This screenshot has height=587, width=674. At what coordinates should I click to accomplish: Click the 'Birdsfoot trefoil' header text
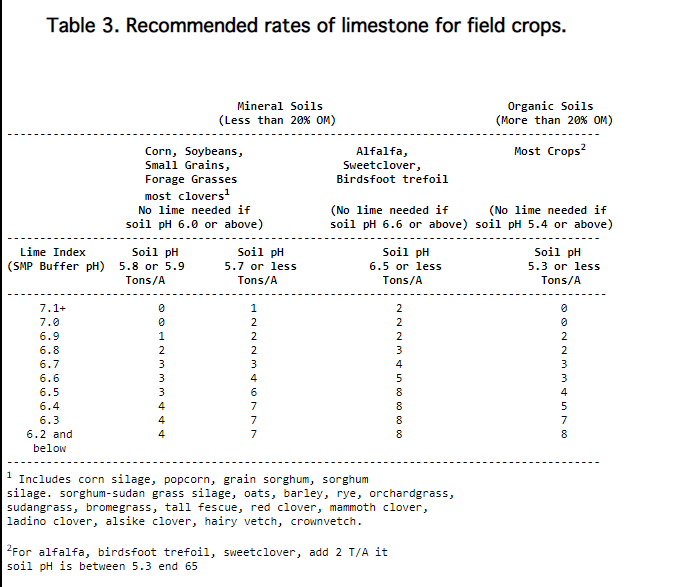click(392, 179)
